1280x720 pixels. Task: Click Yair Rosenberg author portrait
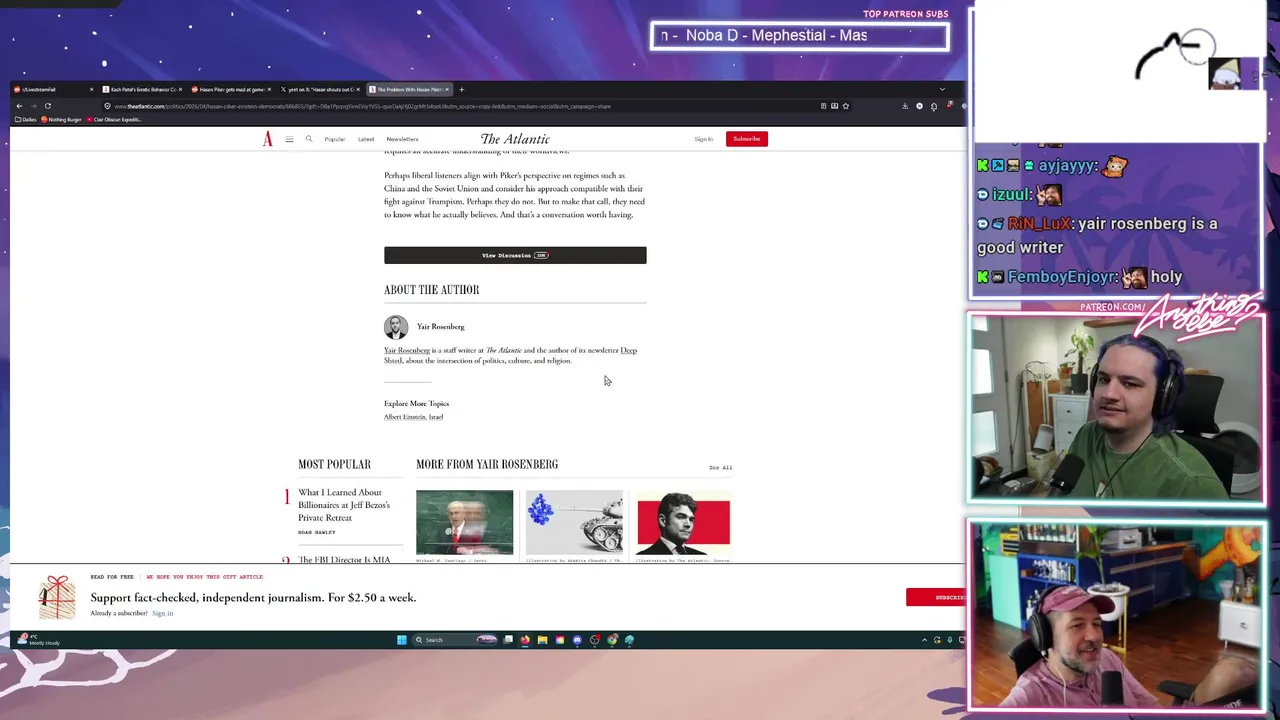396,327
